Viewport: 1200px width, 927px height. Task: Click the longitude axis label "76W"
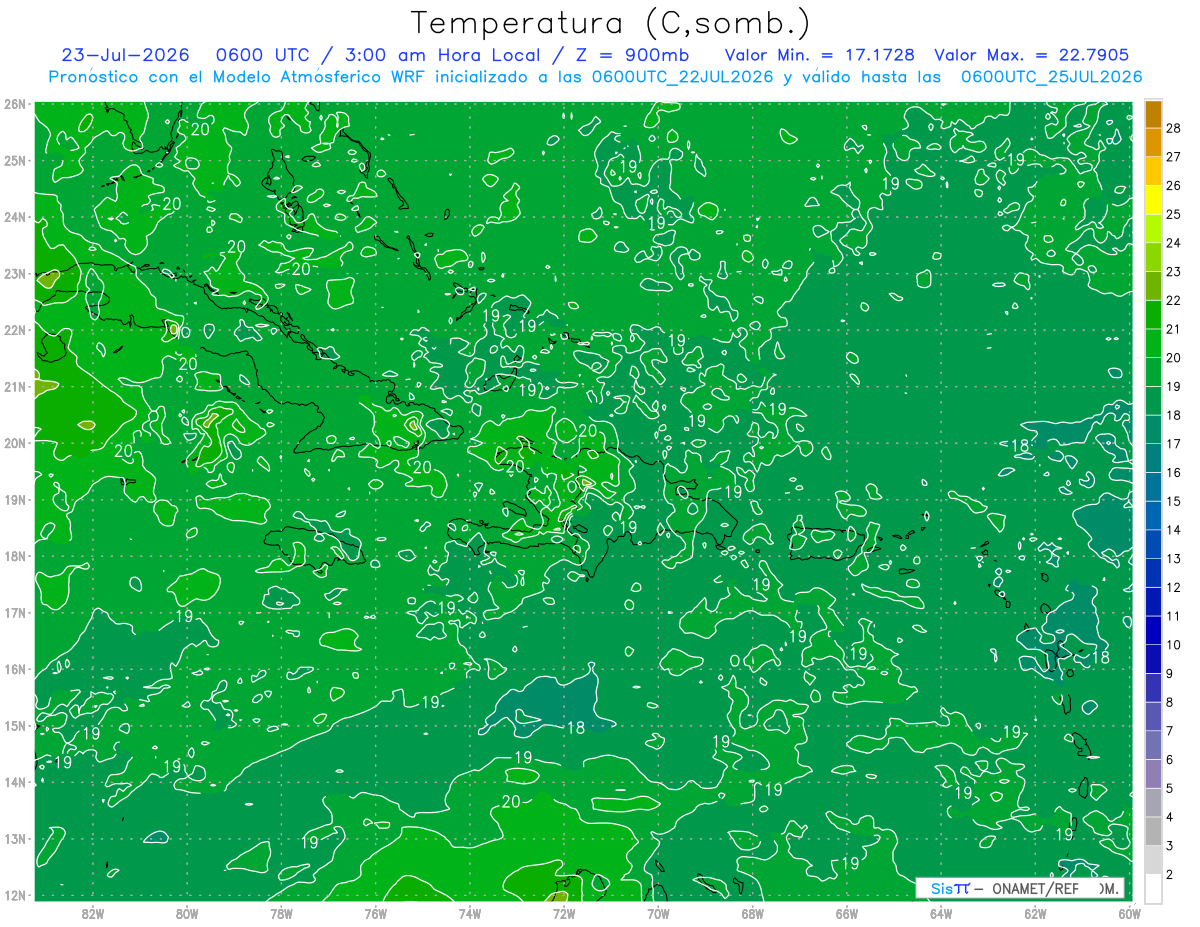coord(375,913)
